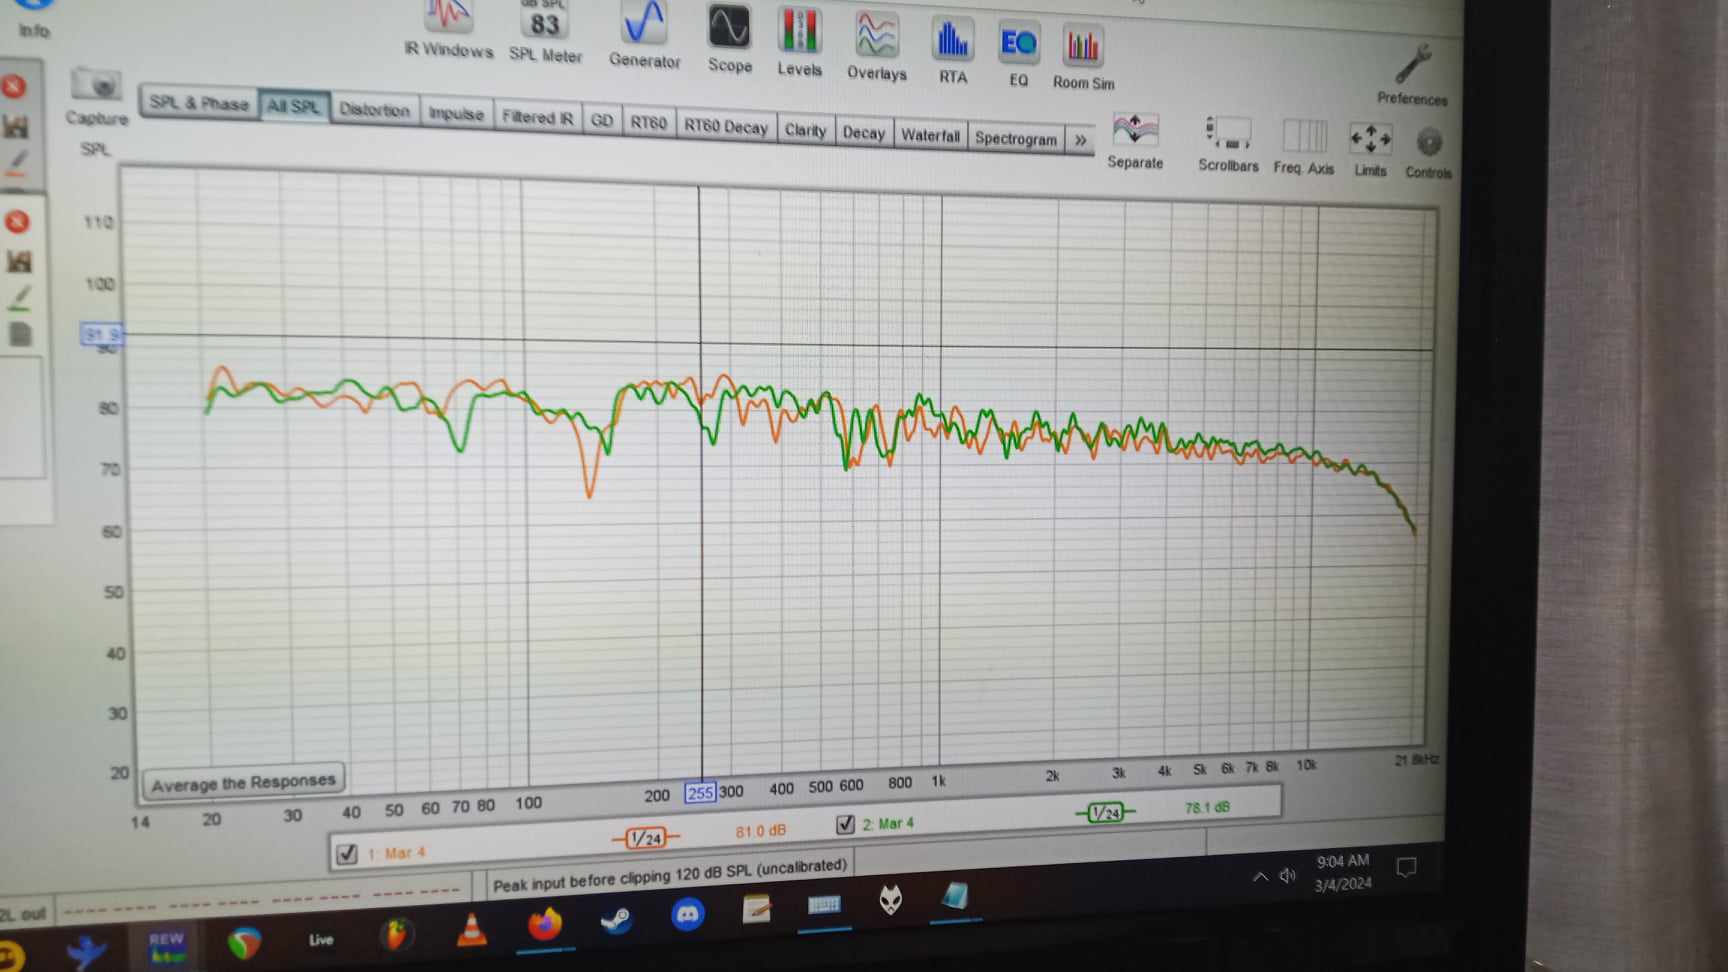Open the Waterfall tab

pos(930,135)
